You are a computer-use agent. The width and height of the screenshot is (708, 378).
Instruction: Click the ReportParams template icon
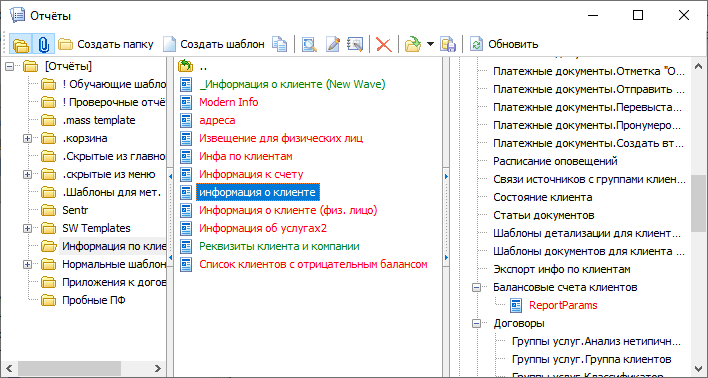tap(516, 306)
